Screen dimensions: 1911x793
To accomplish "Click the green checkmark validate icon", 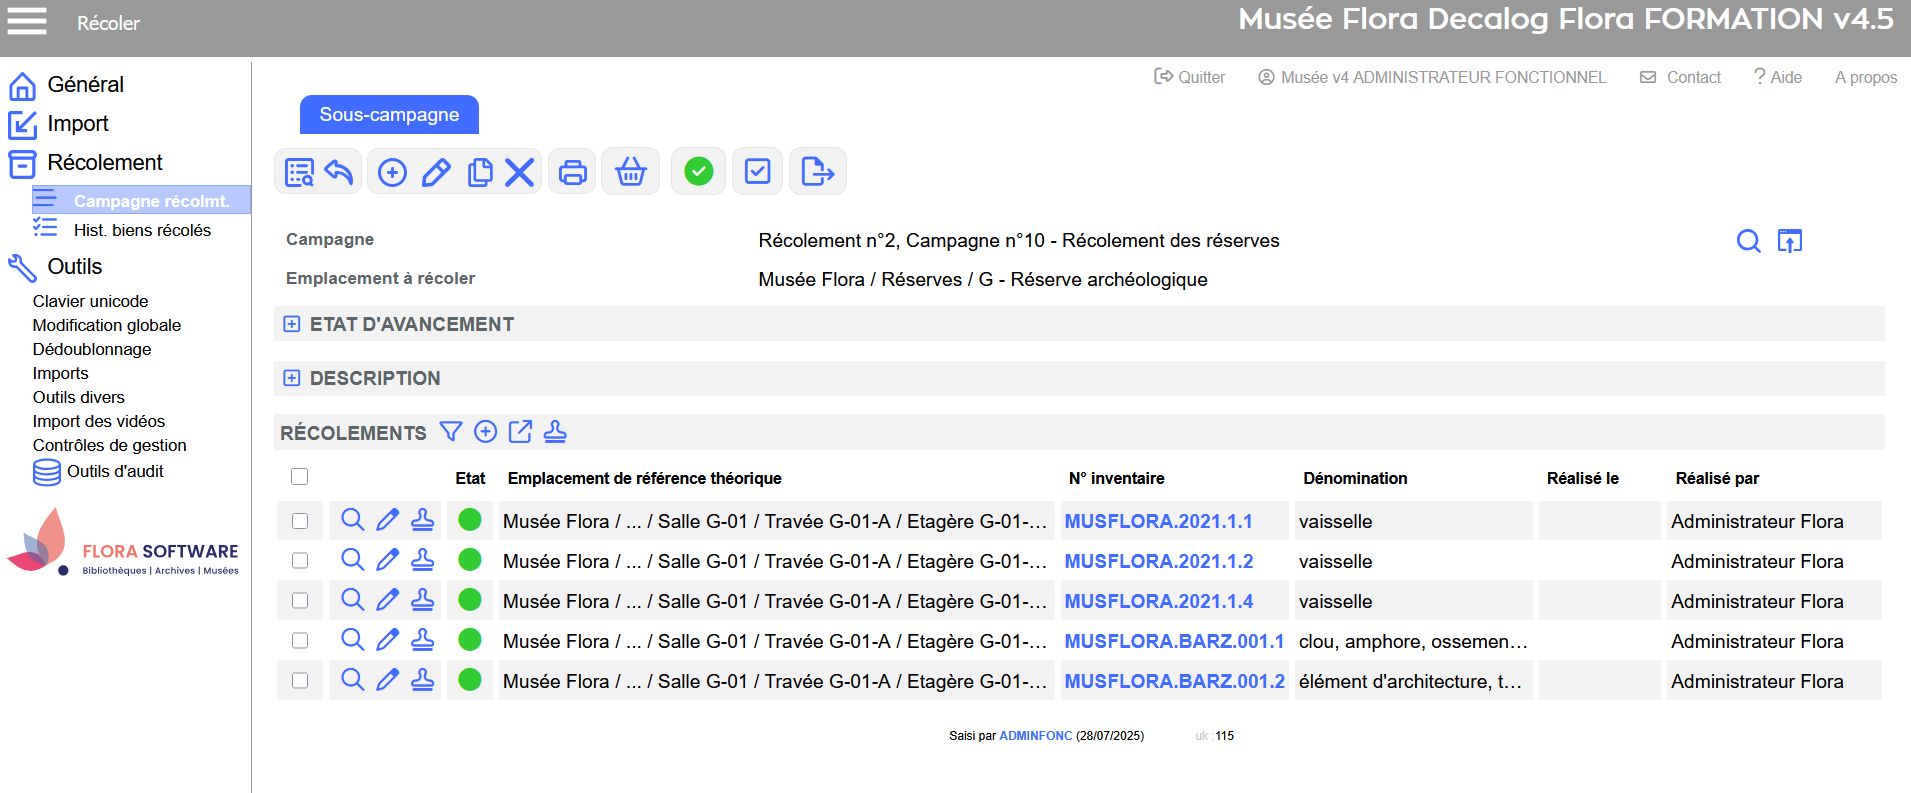I will click(x=698, y=172).
